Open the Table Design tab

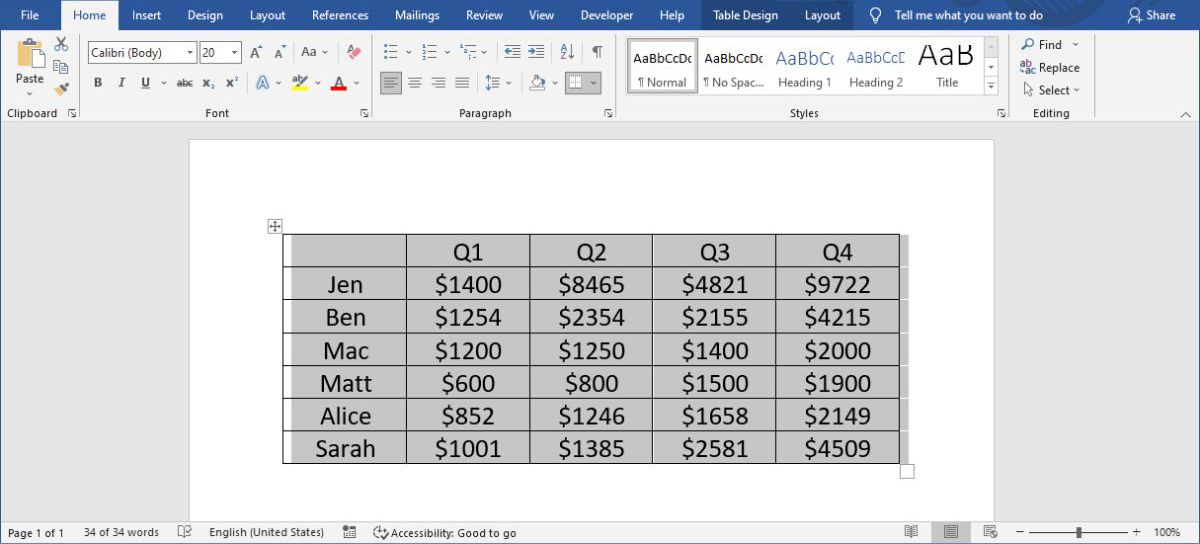tap(745, 15)
